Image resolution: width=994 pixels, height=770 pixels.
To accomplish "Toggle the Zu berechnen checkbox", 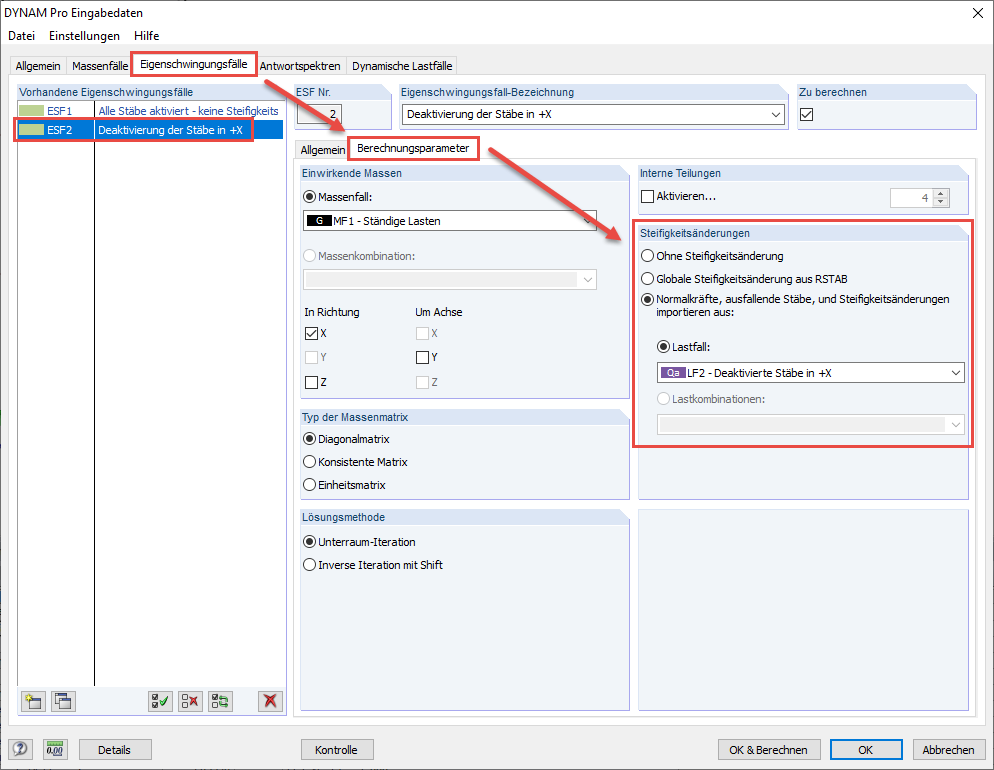I will coord(806,115).
